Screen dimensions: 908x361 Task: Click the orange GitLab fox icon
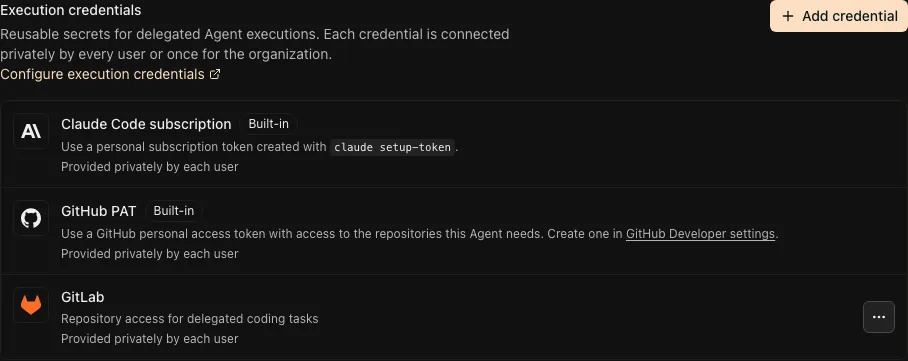[31, 305]
